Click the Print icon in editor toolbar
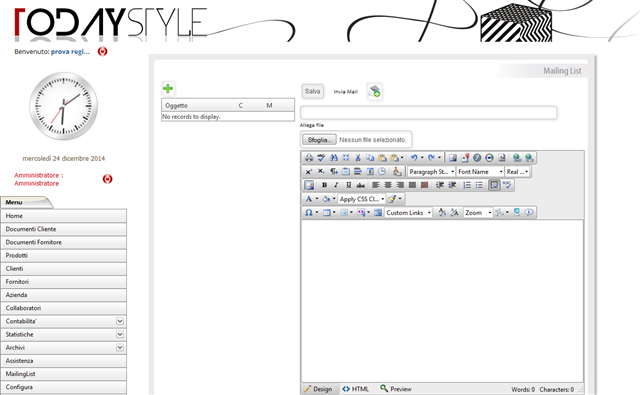This screenshot has width=640, height=395. [309, 158]
